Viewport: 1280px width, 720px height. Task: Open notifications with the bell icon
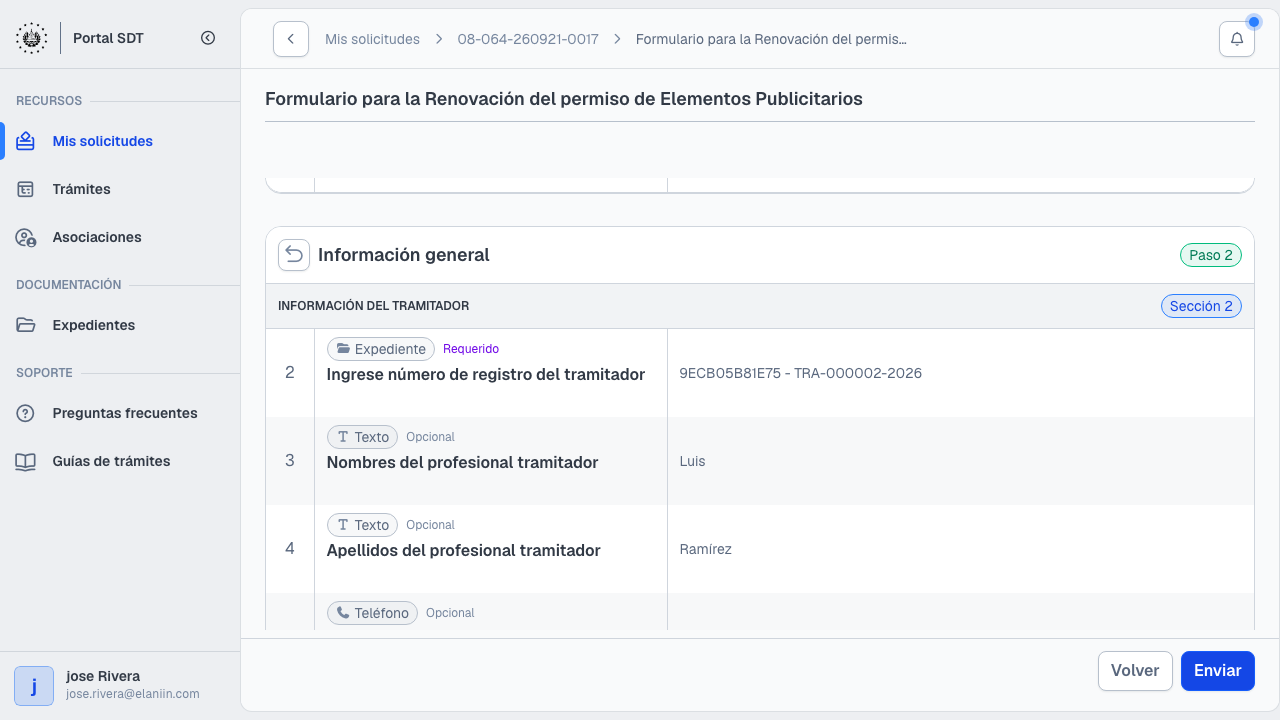1237,39
